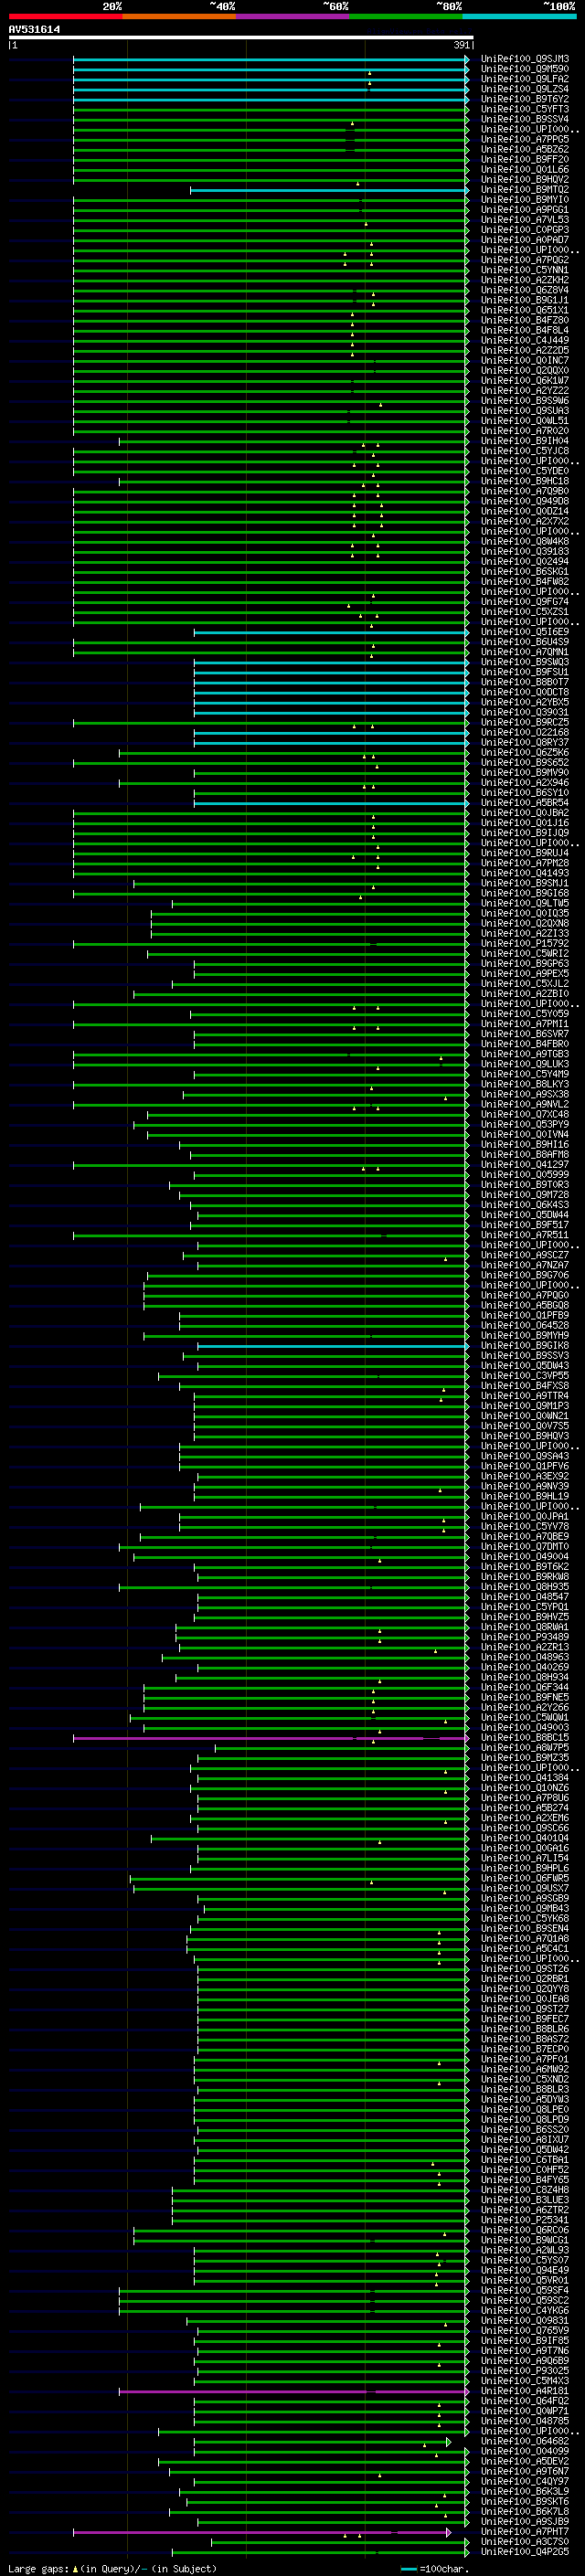Screen dimensions: 585x2576
Task: Click the red ~20% identity legend segment
Action: coord(65,16)
